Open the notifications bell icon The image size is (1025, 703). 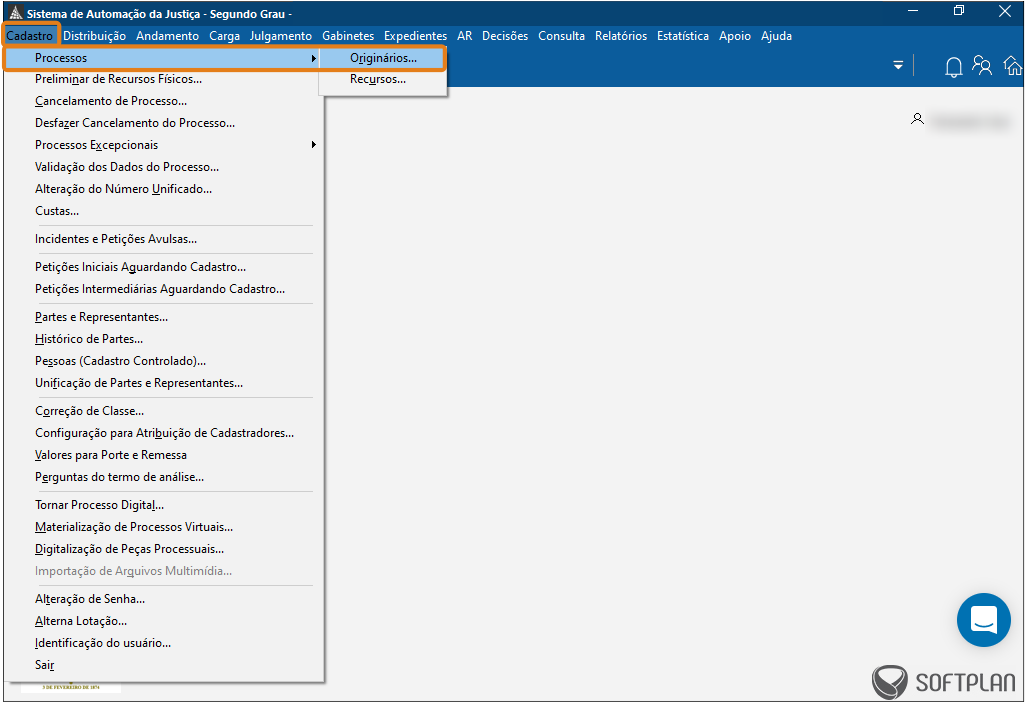tap(953, 67)
